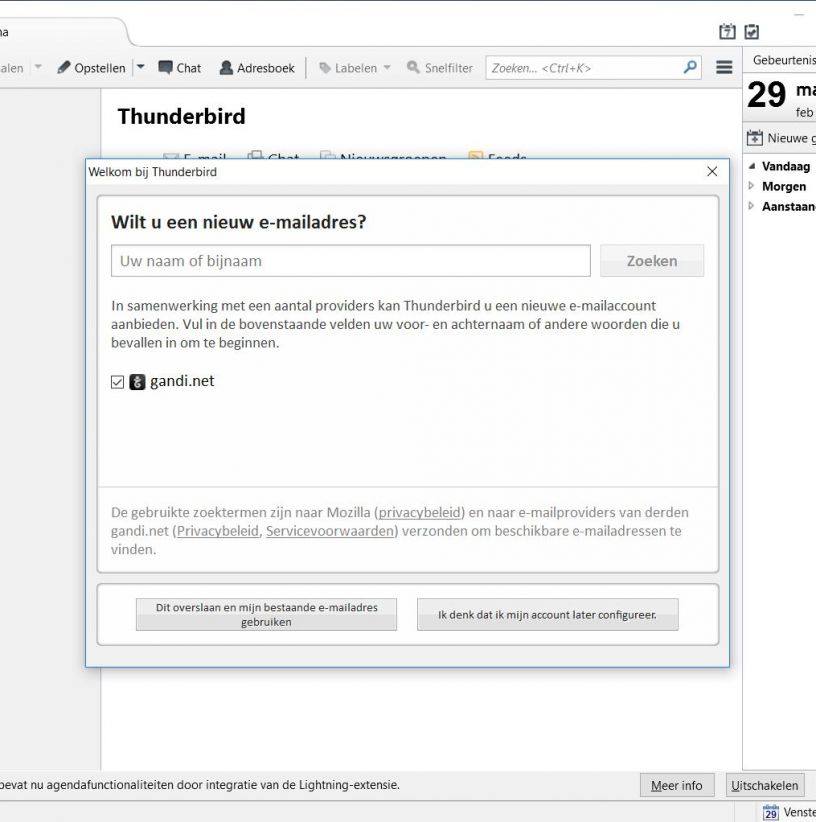Image resolution: width=816 pixels, height=822 pixels.
Task: Open the calendar tab icon
Action: click(727, 31)
